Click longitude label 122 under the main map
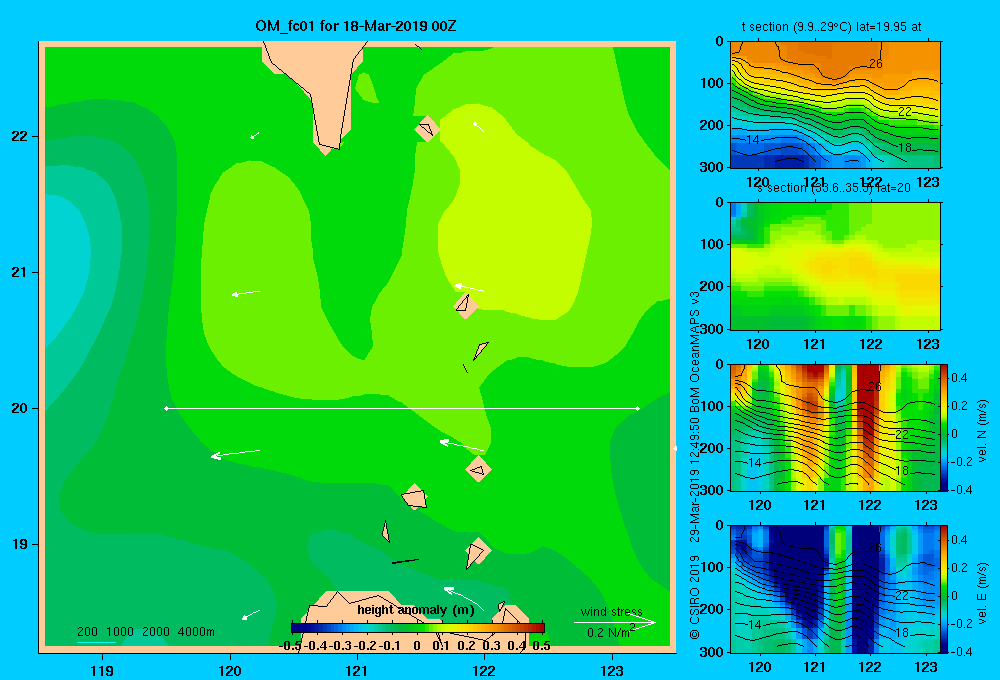The height and width of the screenshot is (680, 1000). (484, 670)
